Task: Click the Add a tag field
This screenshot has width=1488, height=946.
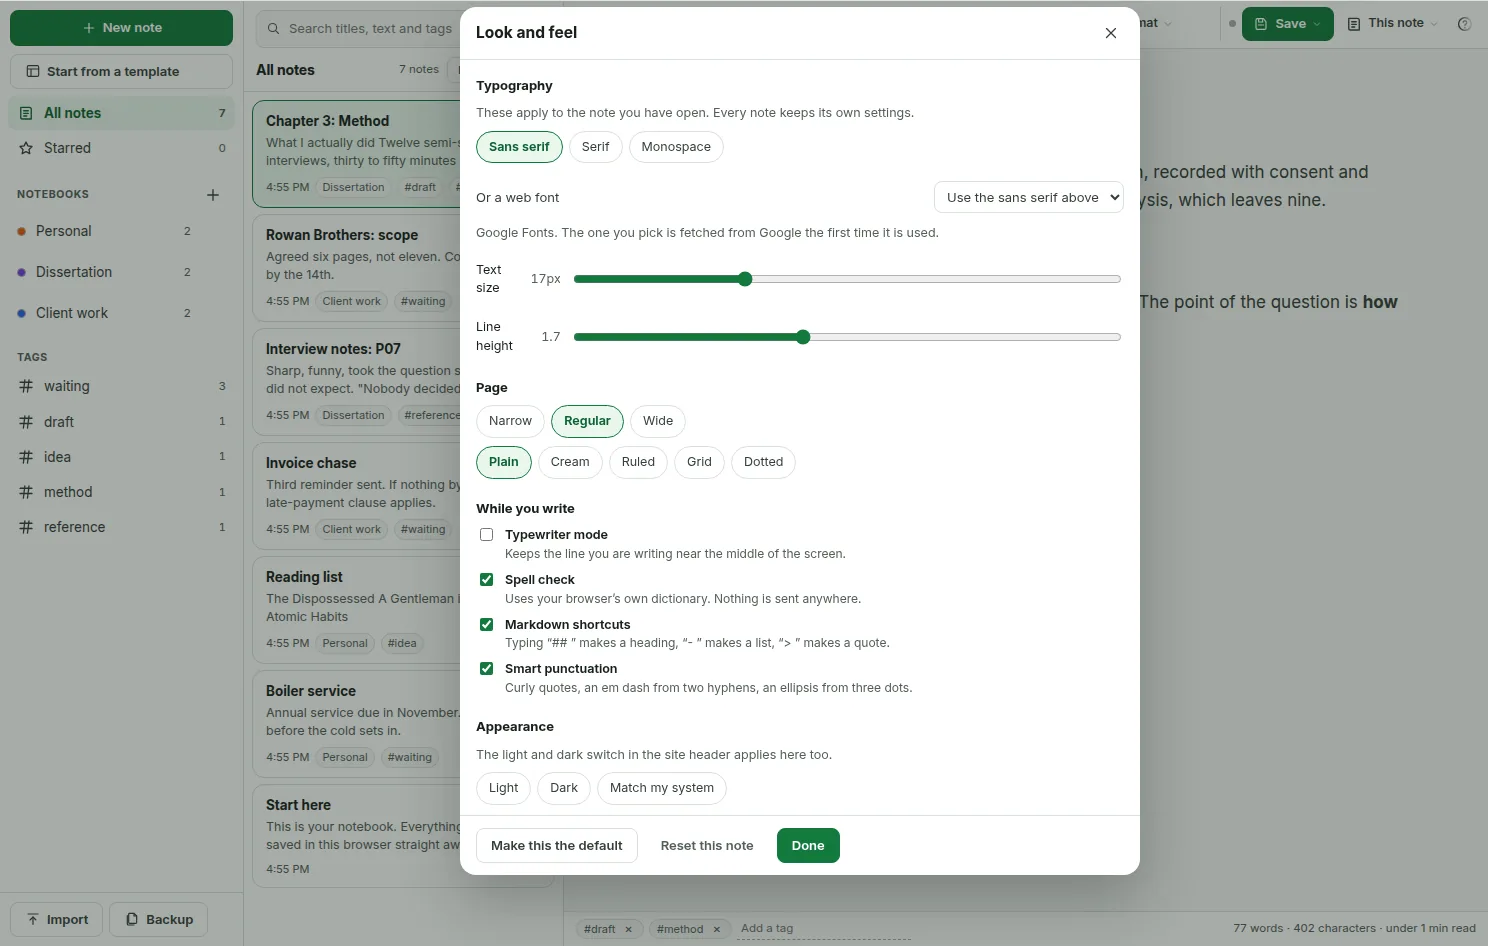Action: click(x=824, y=929)
